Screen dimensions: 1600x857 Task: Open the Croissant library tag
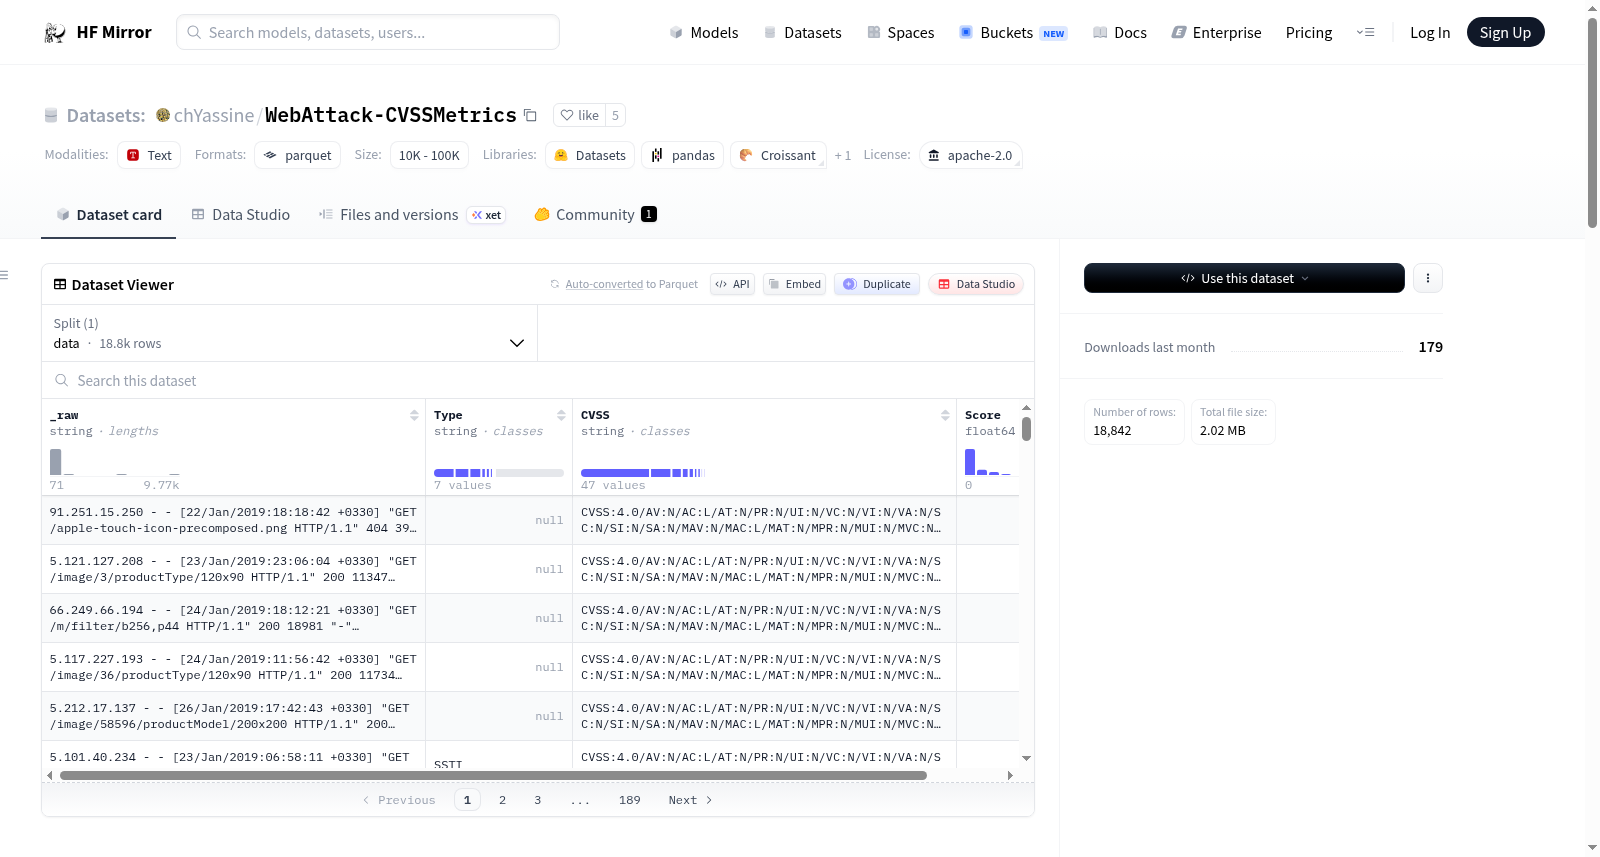tap(778, 155)
